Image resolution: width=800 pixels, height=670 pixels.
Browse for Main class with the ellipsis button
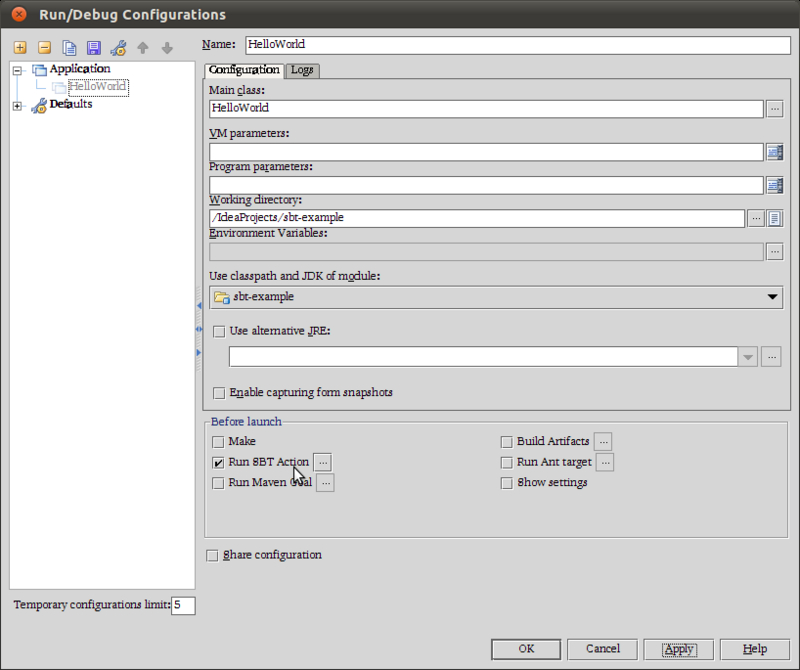tap(774, 109)
